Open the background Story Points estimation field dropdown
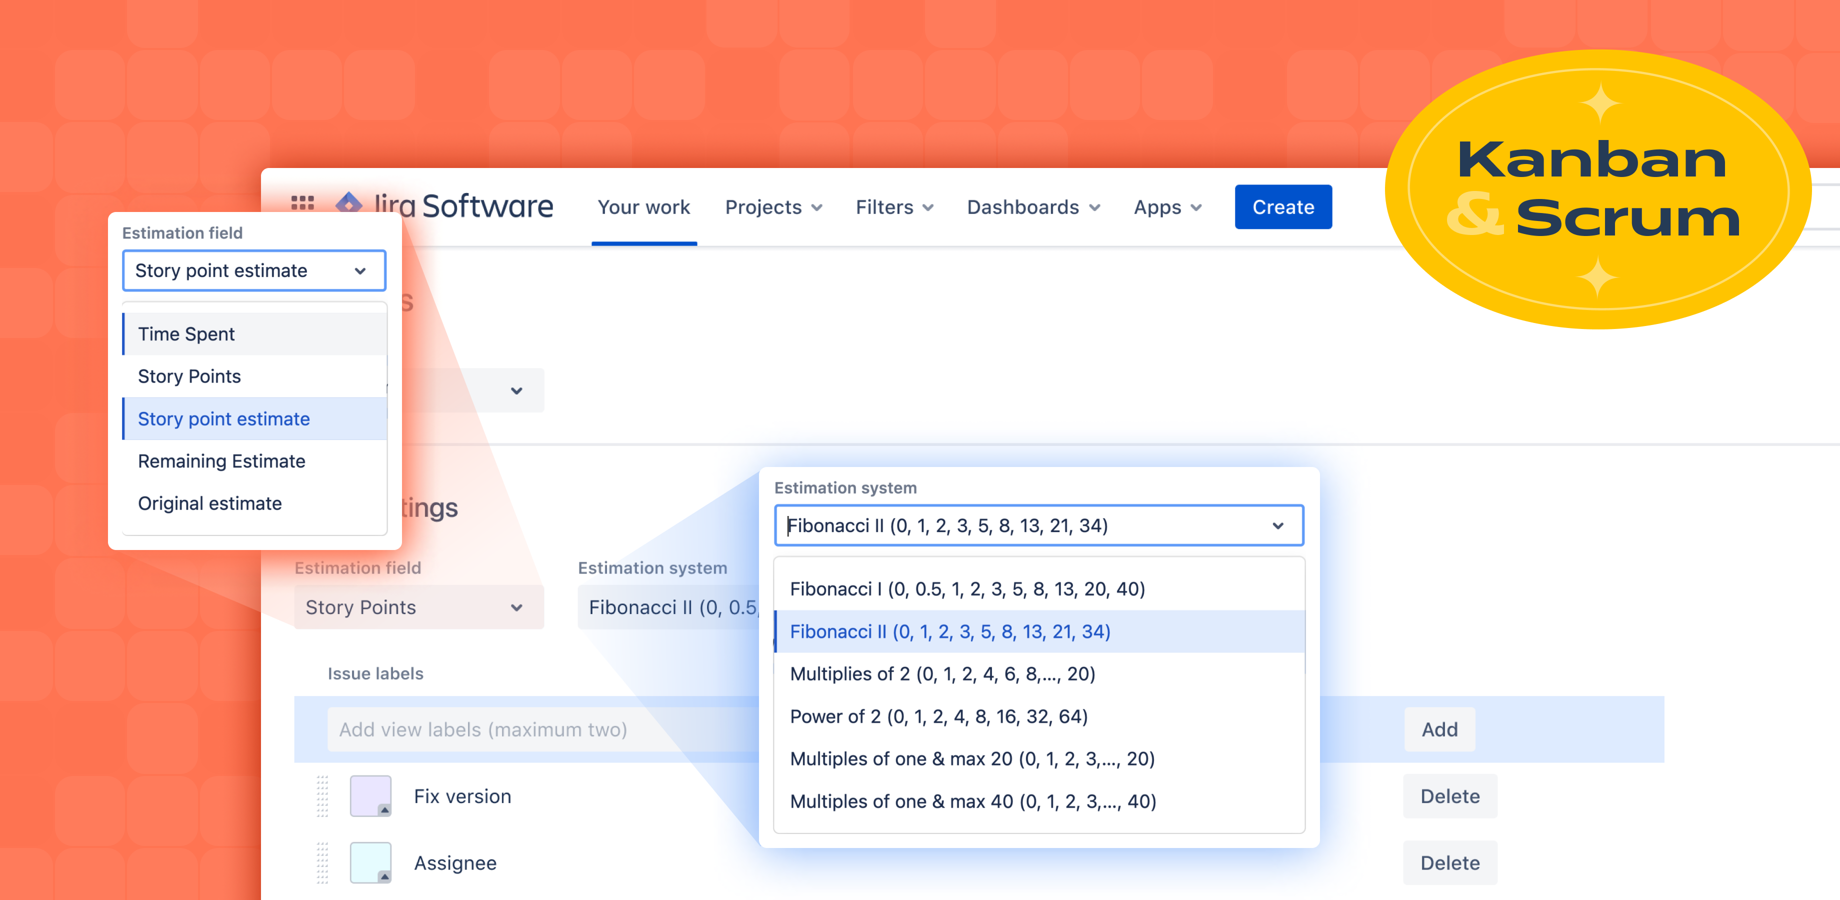Viewport: 1840px width, 900px height. (x=419, y=607)
